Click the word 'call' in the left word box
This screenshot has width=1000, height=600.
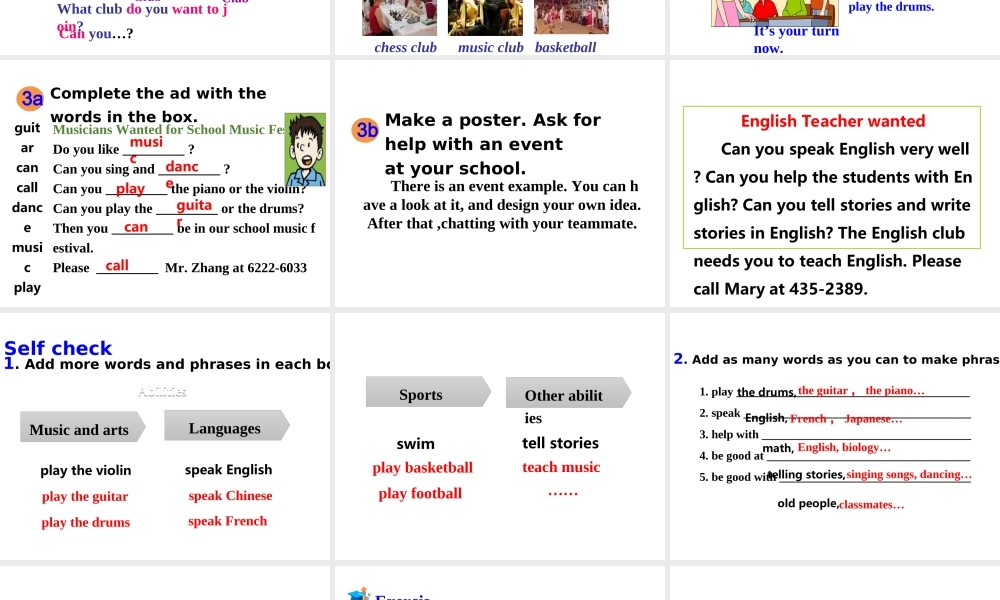[x=27, y=188]
